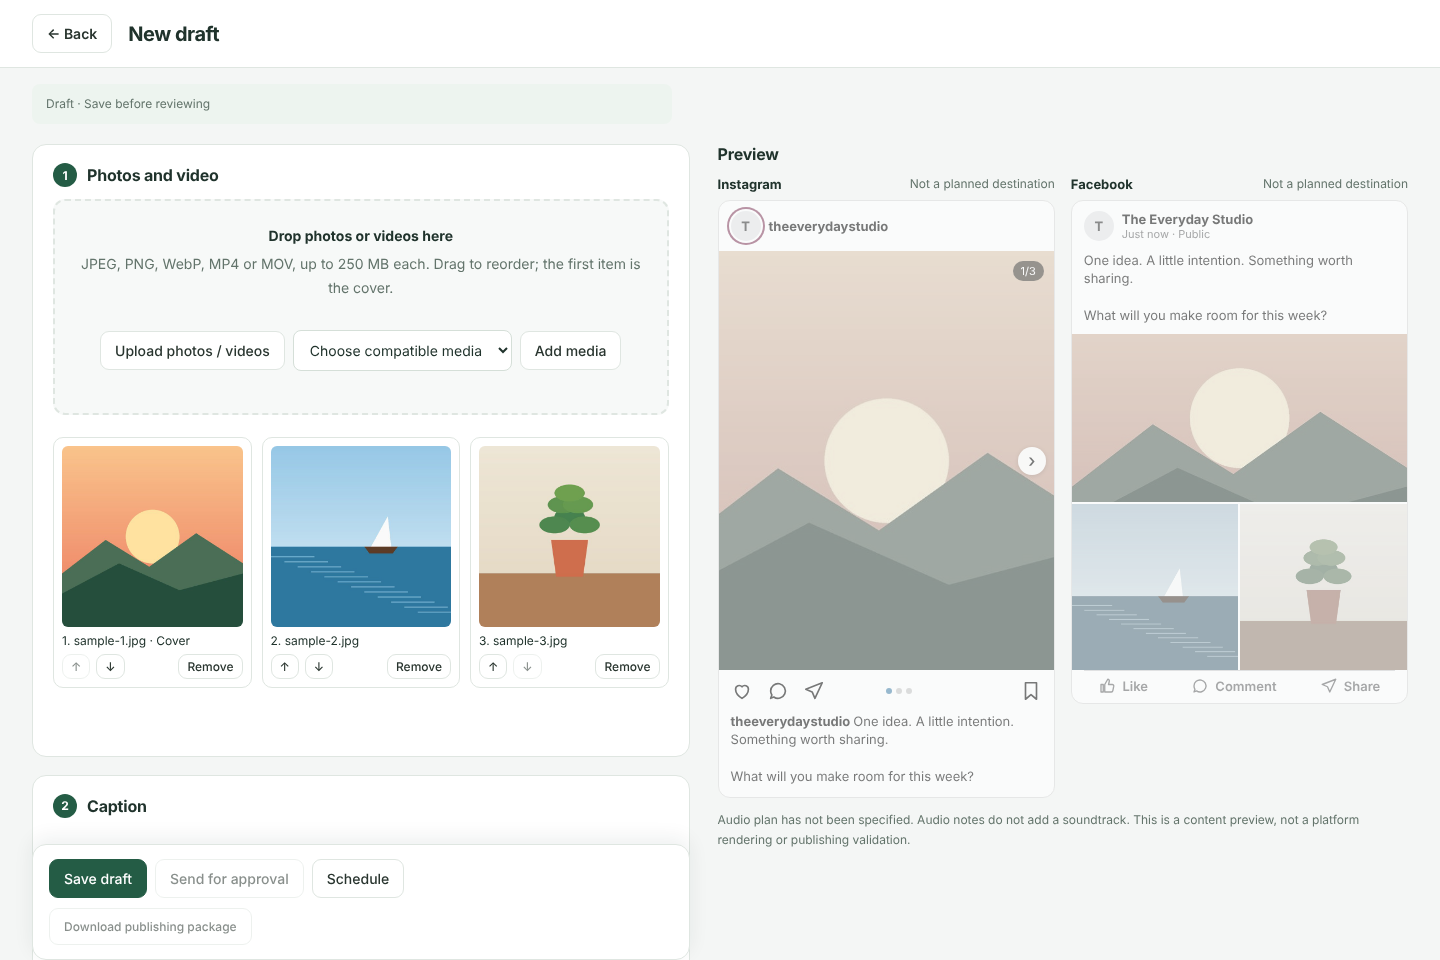Save the draft
Viewport: 1440px width, 960px height.
click(98, 879)
